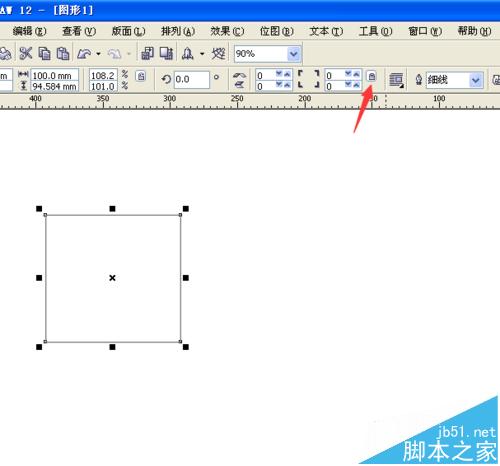Image resolution: width=500 pixels, height=466 pixels.
Task: Open the Redo history dropdown arrow
Action: 129,54
